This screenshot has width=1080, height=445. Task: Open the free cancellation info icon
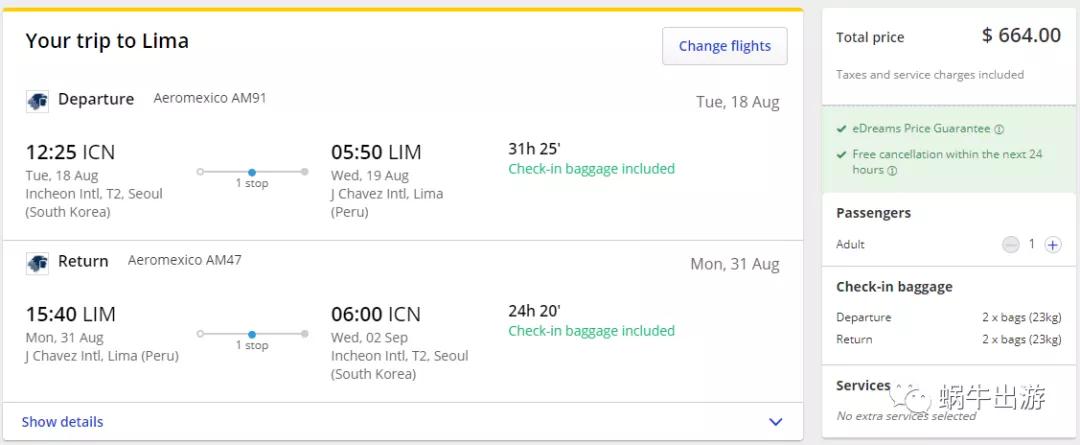point(892,171)
